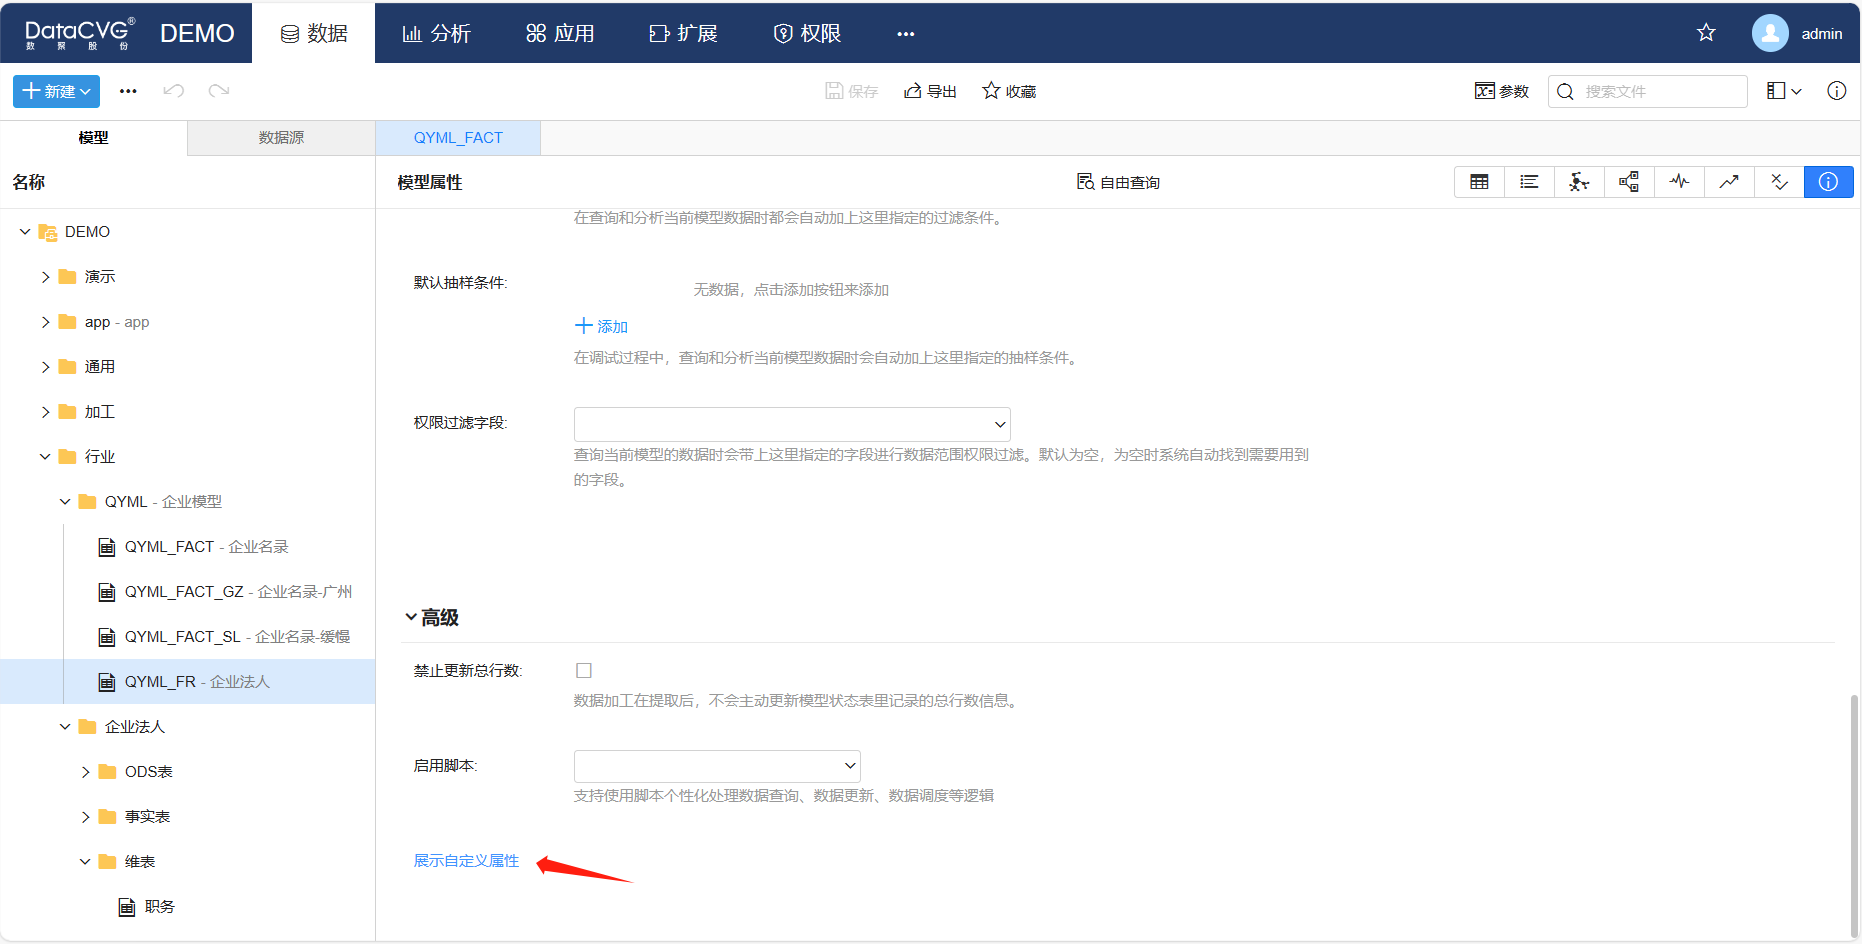Open the table data view icon

pos(1479,182)
